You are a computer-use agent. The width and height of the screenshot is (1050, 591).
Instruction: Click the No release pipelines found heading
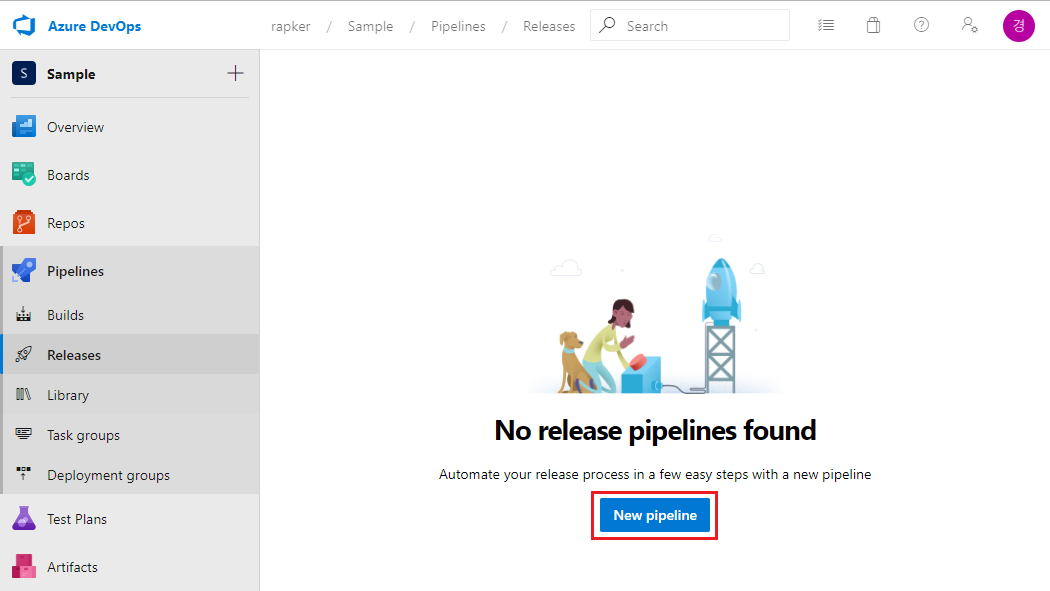pos(655,430)
